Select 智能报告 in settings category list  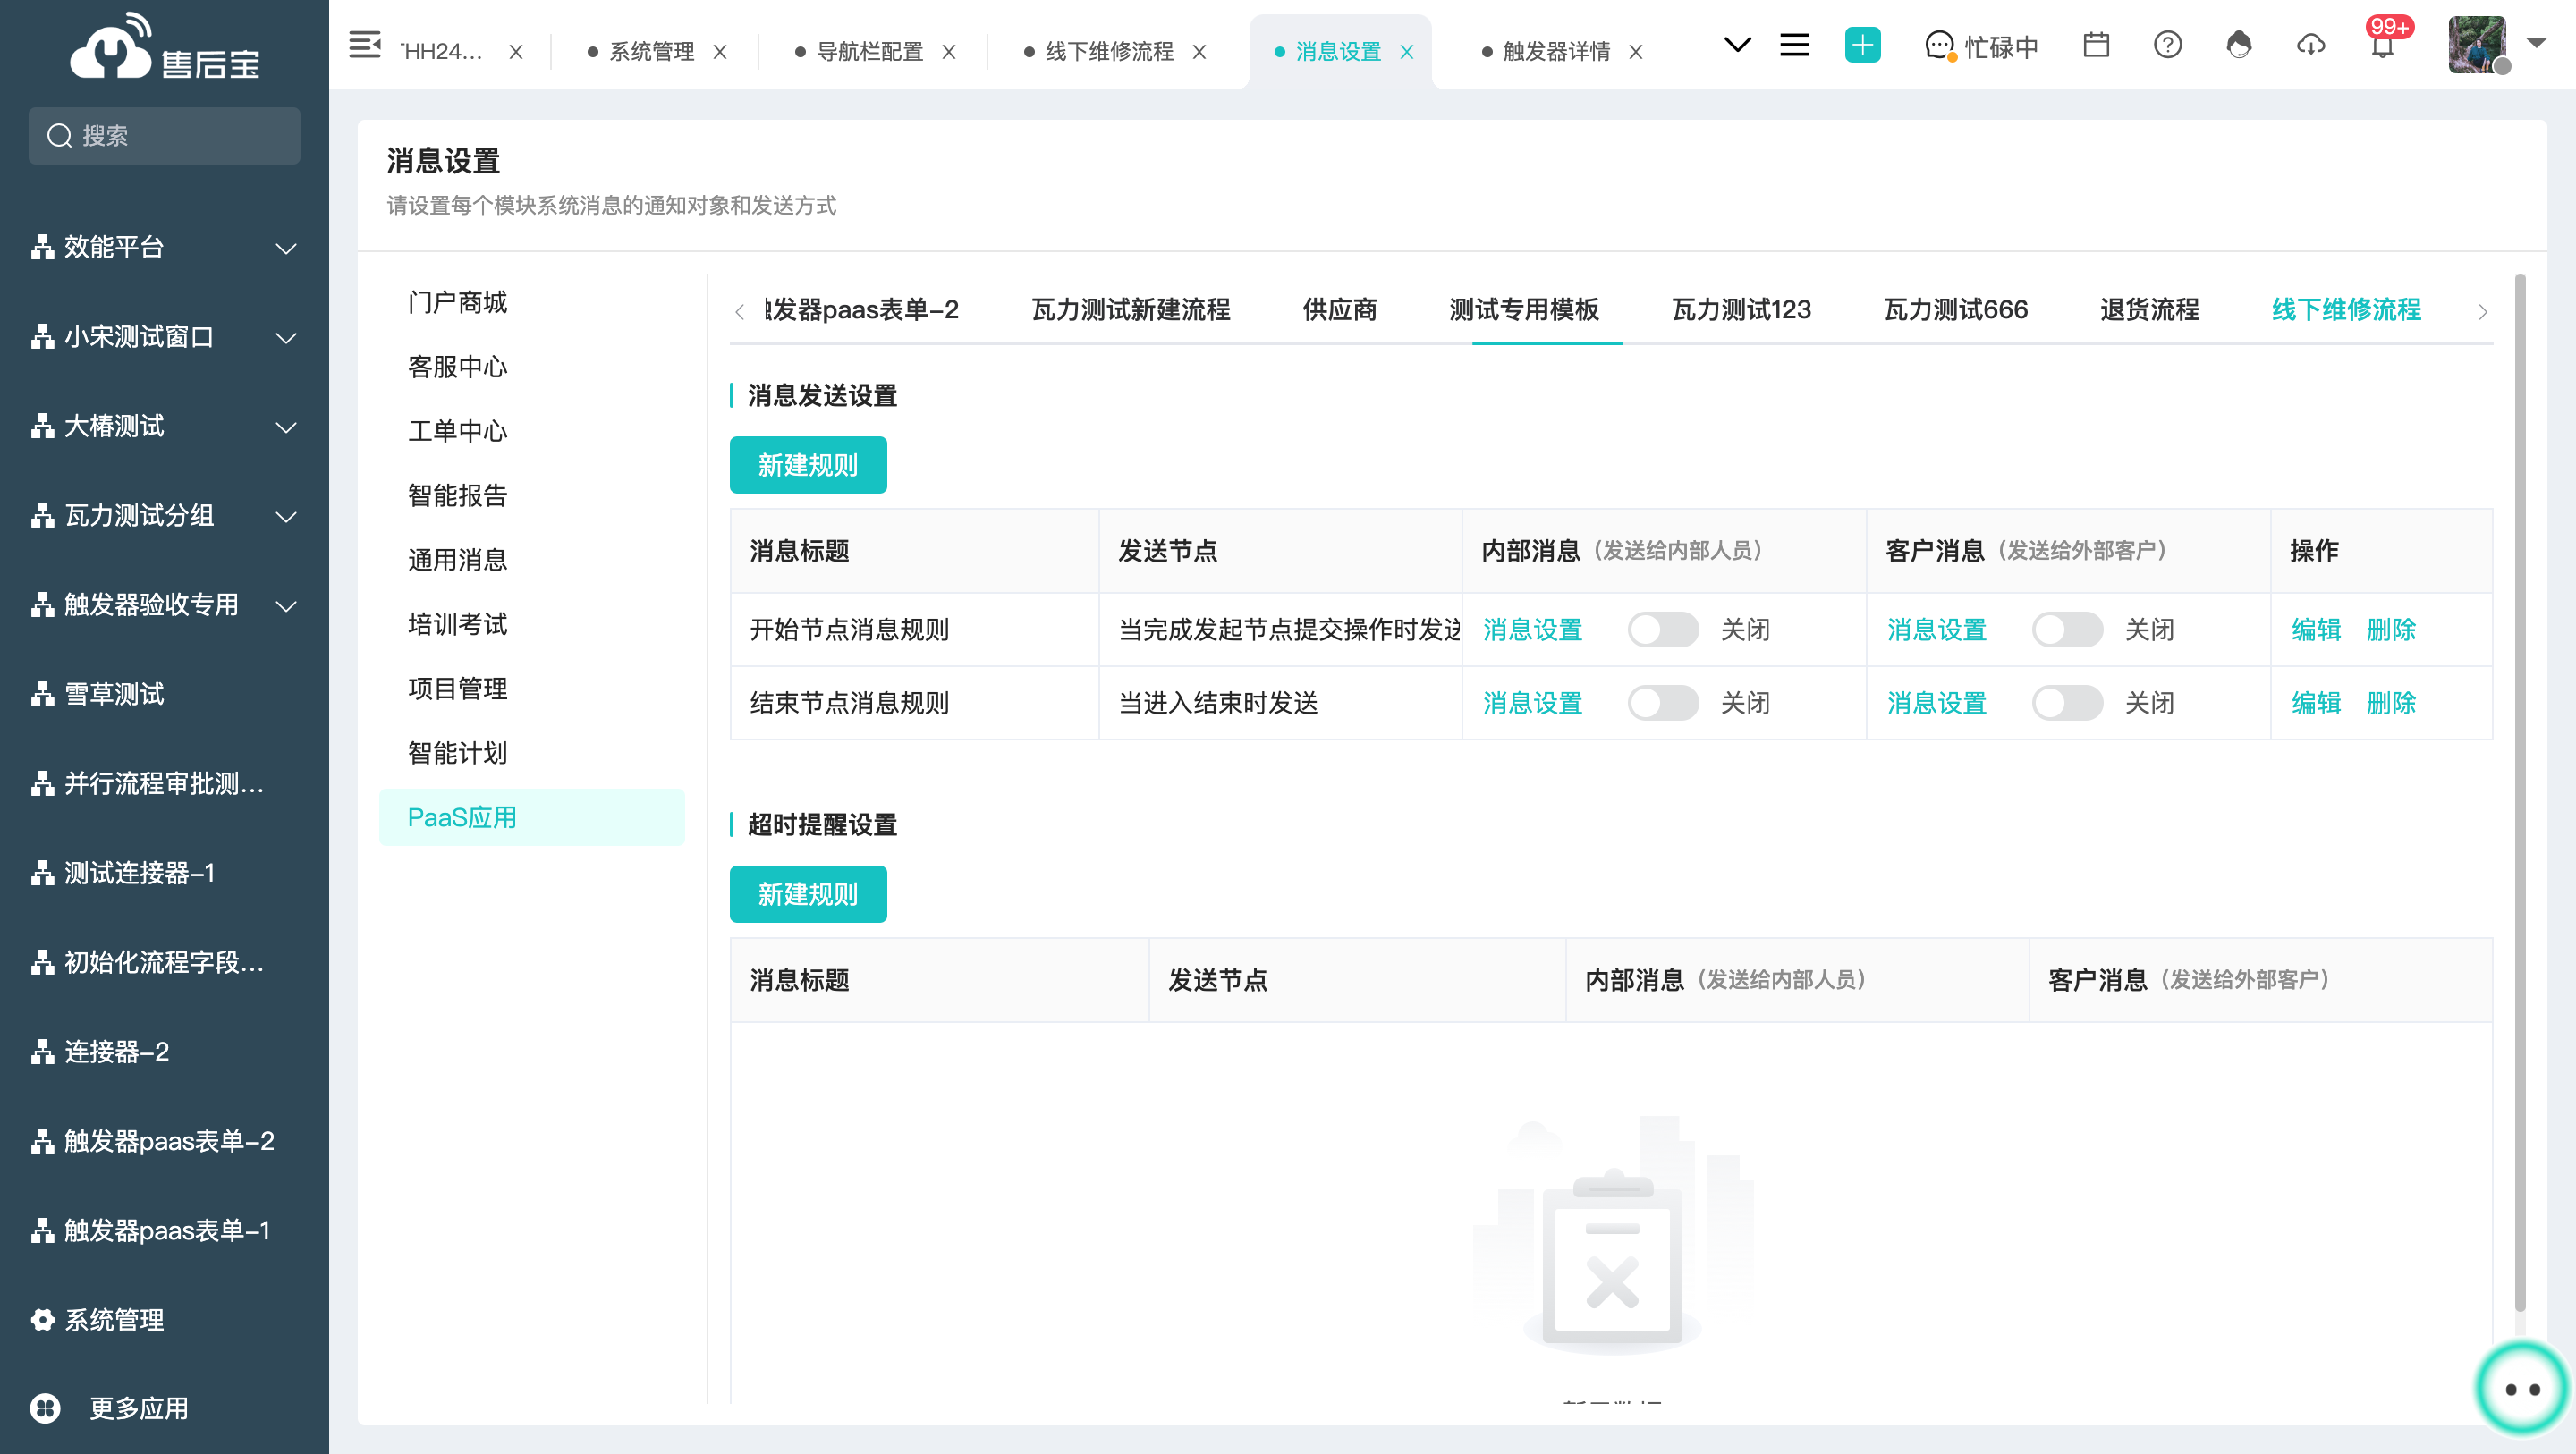click(x=457, y=495)
